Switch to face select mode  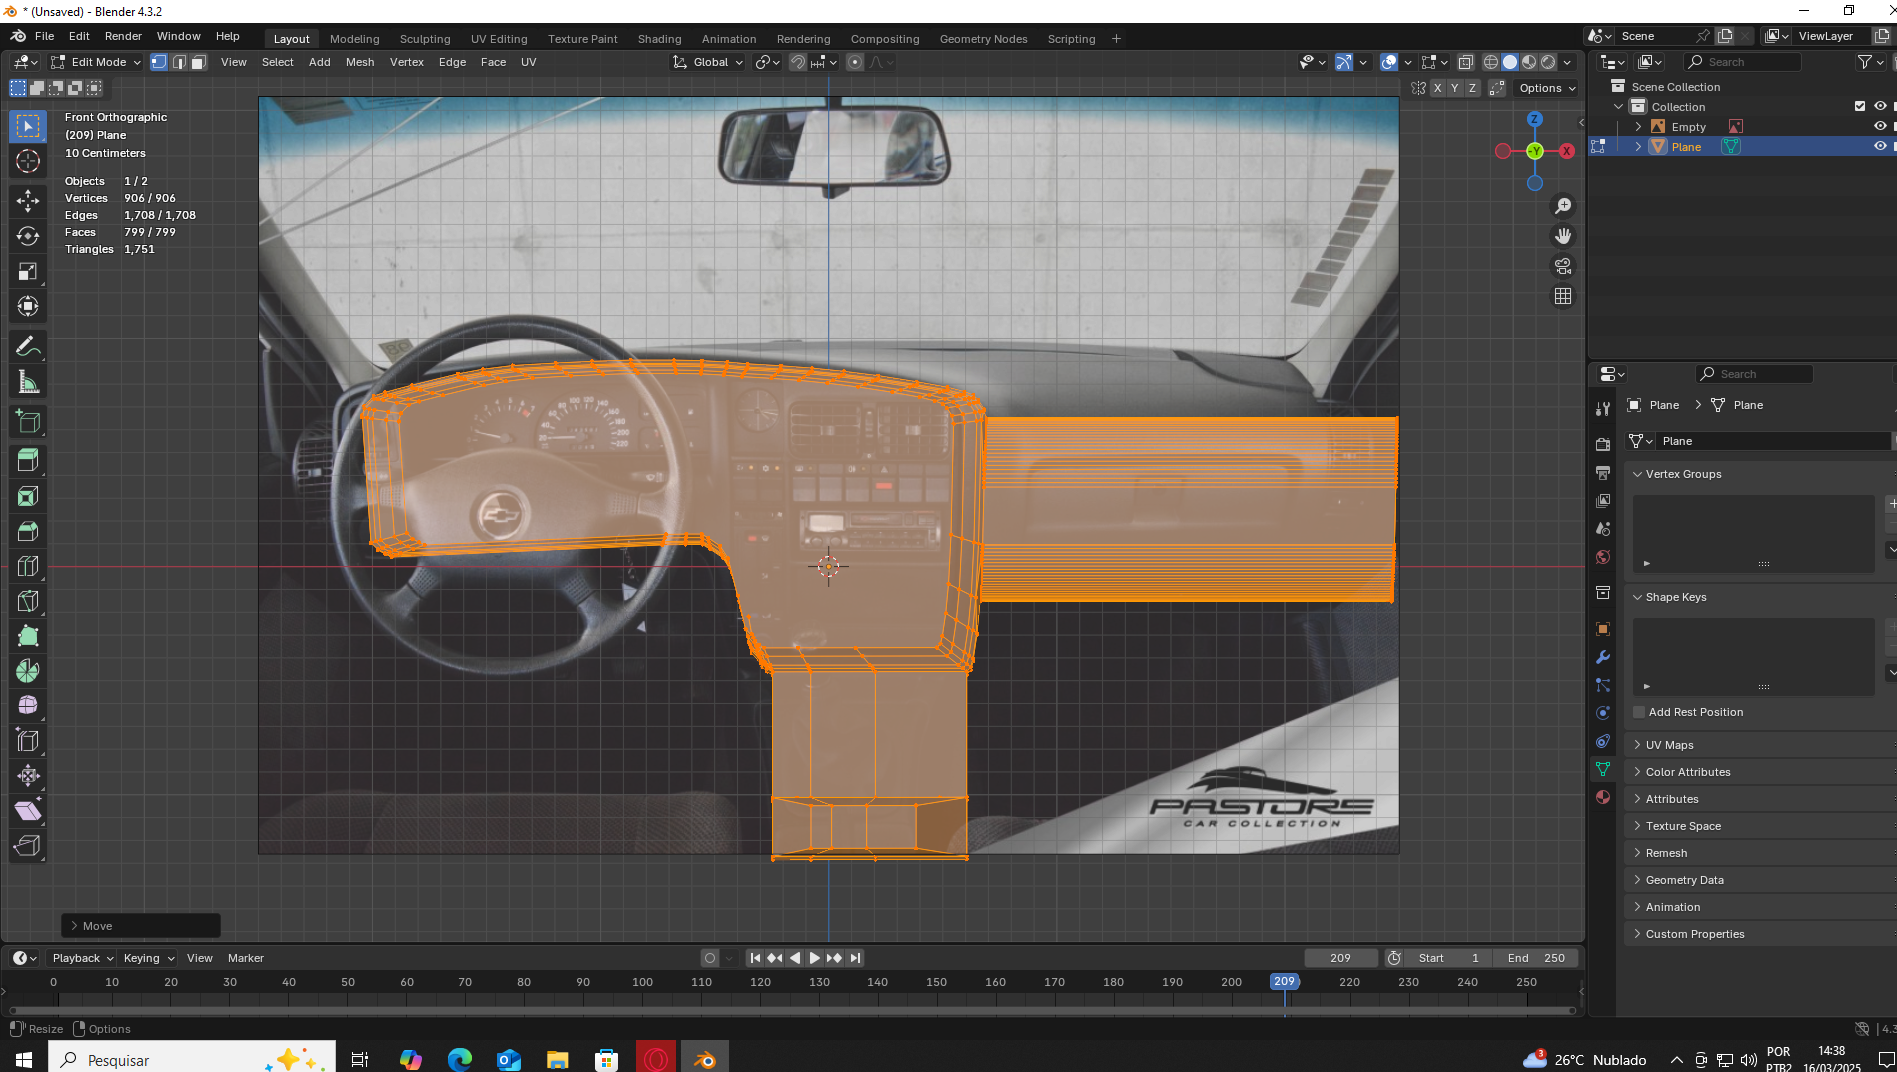coord(199,62)
